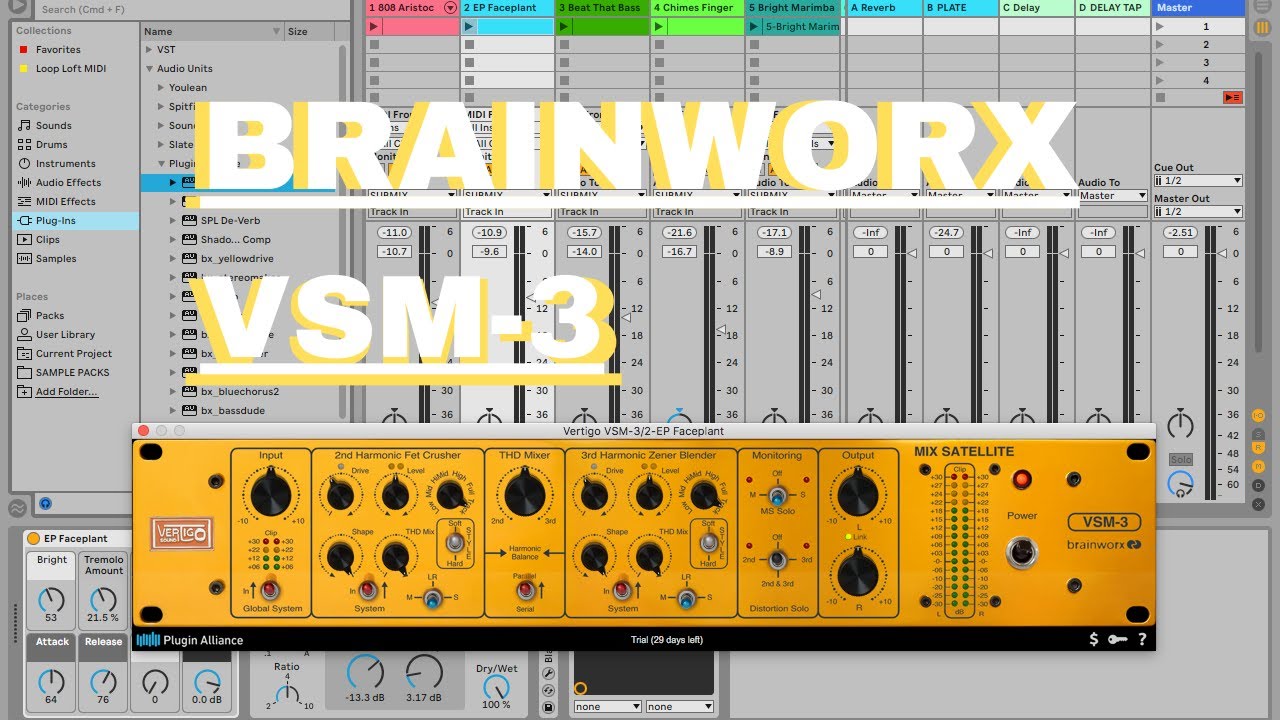
Task: Launch the 5-Bright Marimba clip
Action: [754, 27]
